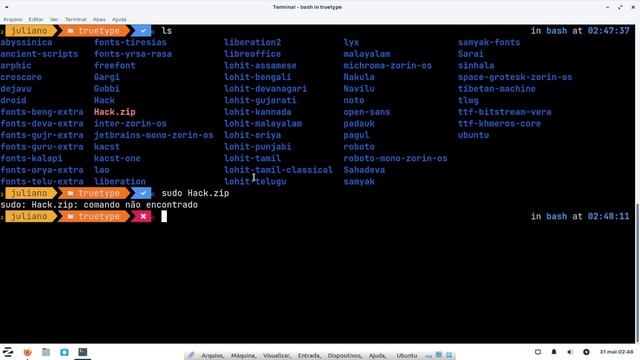Click the 'abyssinica' directory name
Image resolution: width=640 pixels, height=360 pixels.
[x=27, y=42]
